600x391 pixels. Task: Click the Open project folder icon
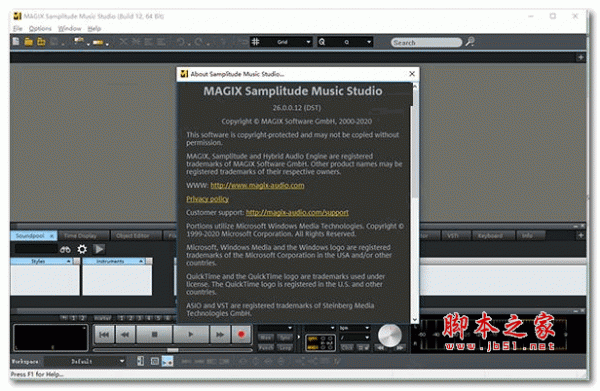(x=28, y=41)
